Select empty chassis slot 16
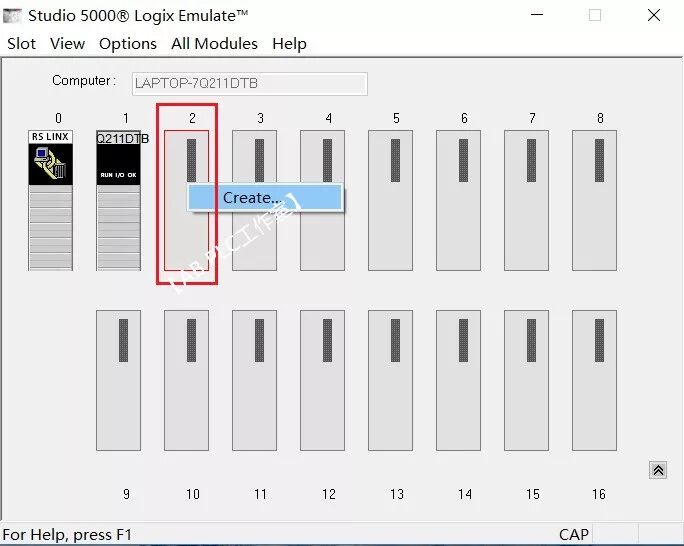 click(595, 380)
